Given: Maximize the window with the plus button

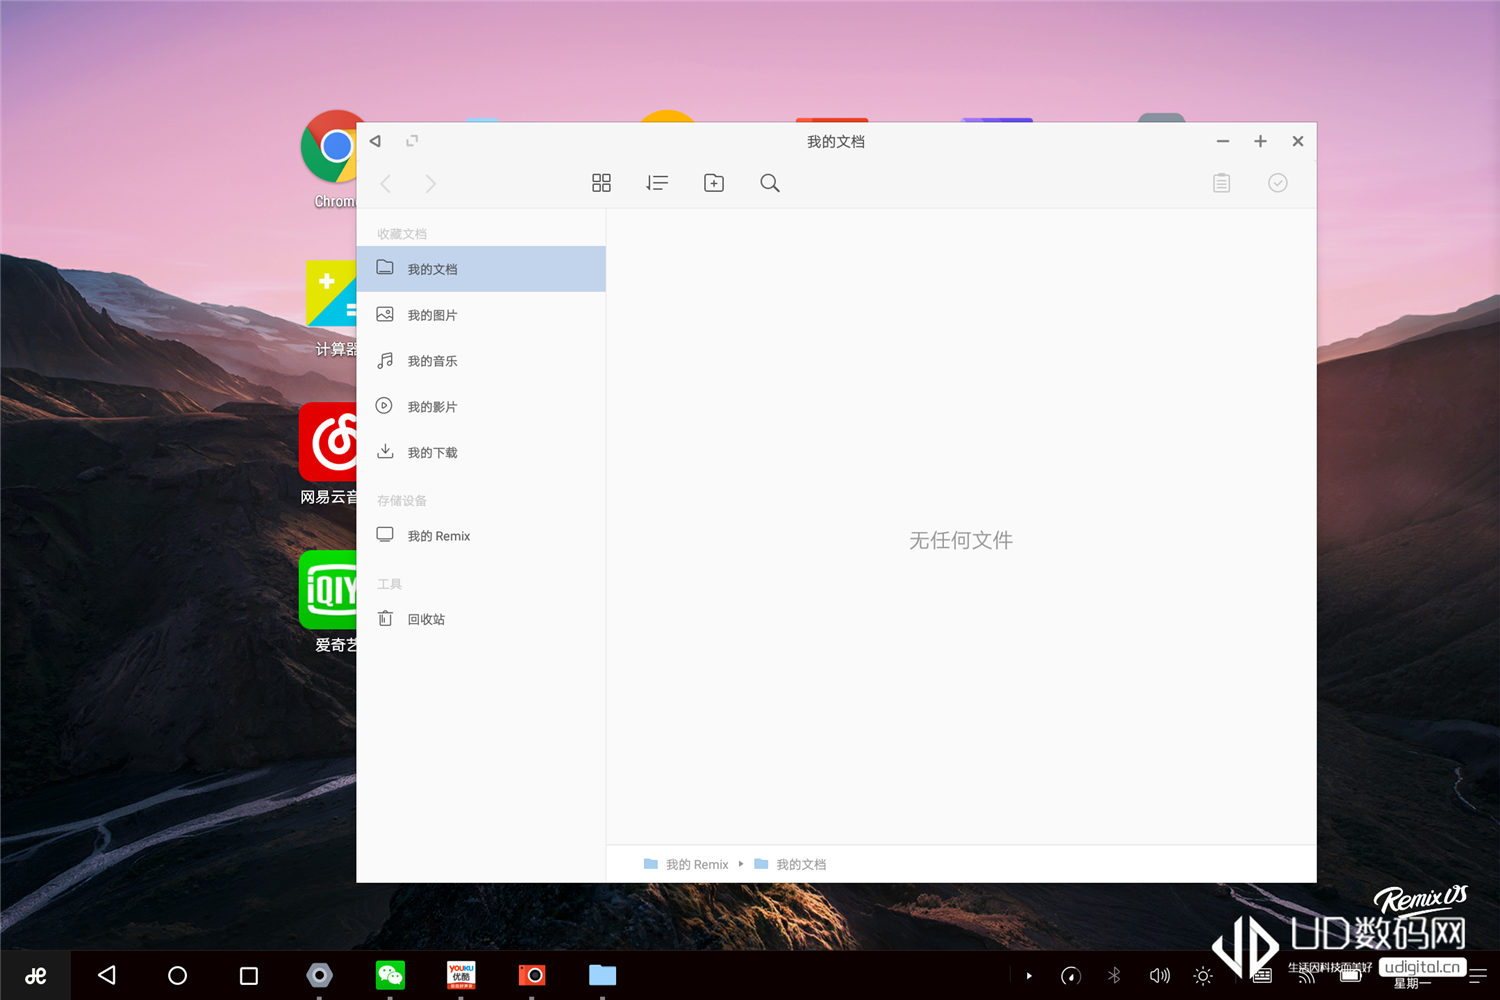Looking at the screenshot, I should [1260, 141].
